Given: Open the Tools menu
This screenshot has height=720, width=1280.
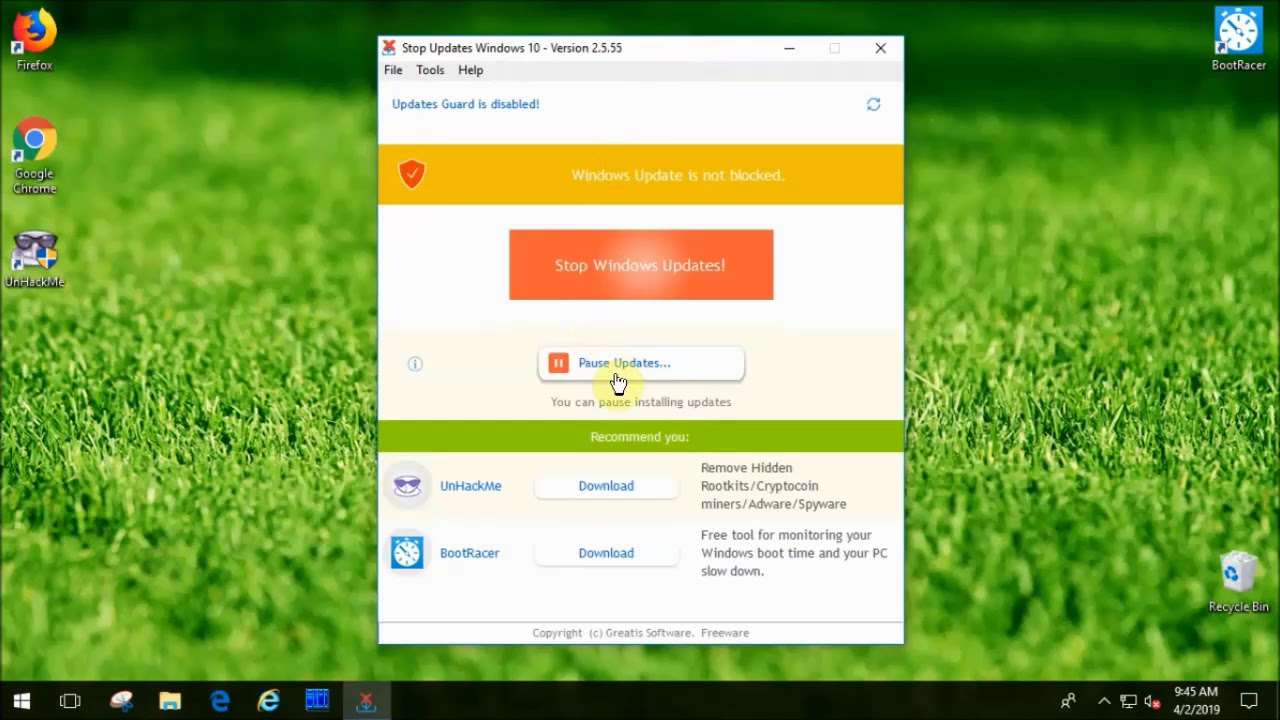Looking at the screenshot, I should [x=430, y=70].
